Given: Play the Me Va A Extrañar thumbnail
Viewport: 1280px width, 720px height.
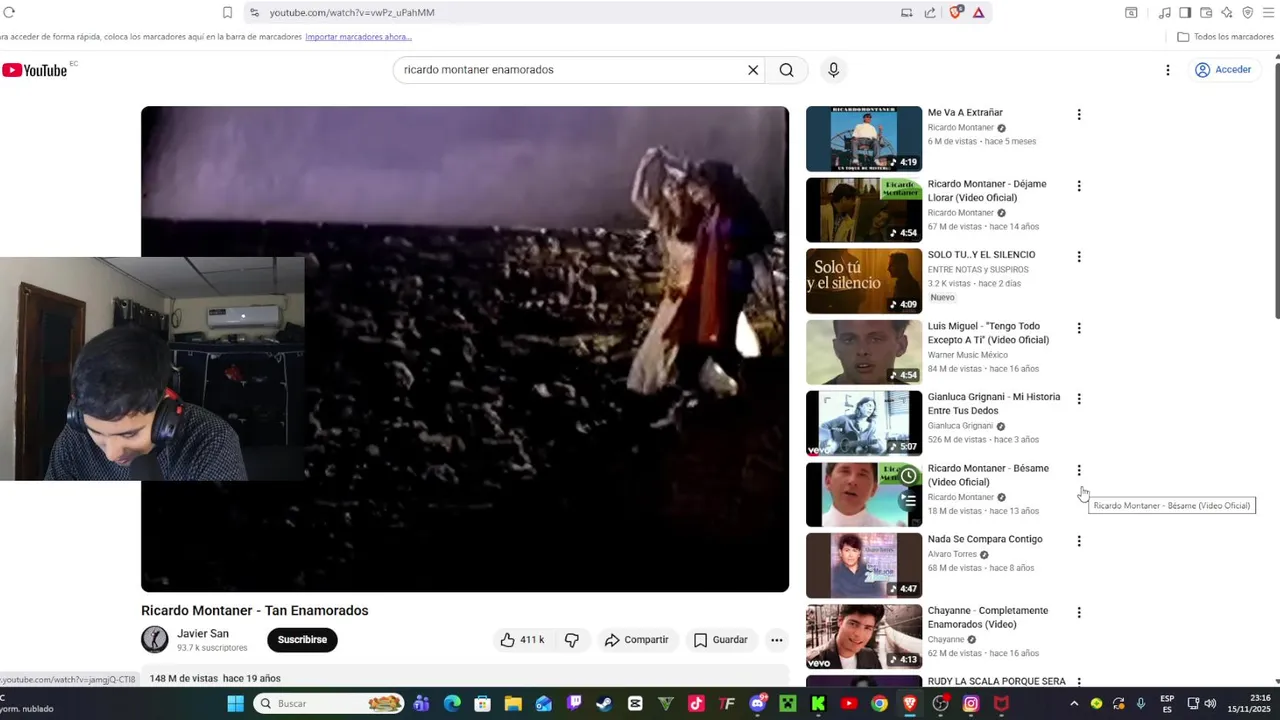Looking at the screenshot, I should pyautogui.click(x=864, y=139).
